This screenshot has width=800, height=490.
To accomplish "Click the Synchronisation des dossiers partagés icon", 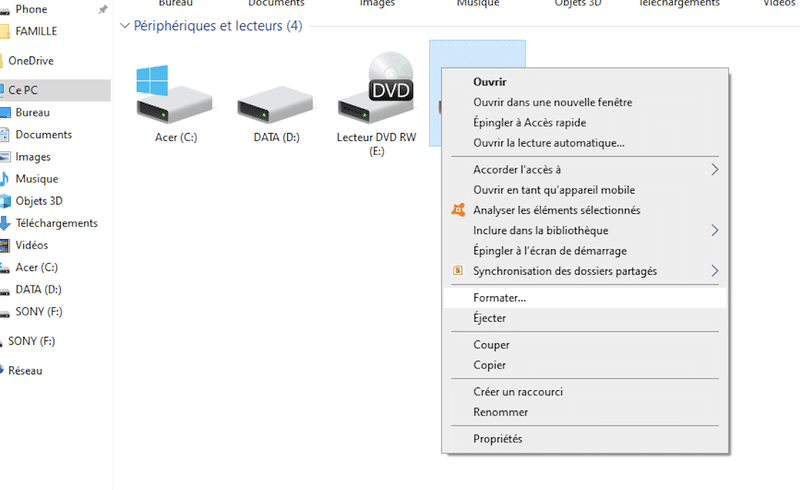I will (458, 271).
